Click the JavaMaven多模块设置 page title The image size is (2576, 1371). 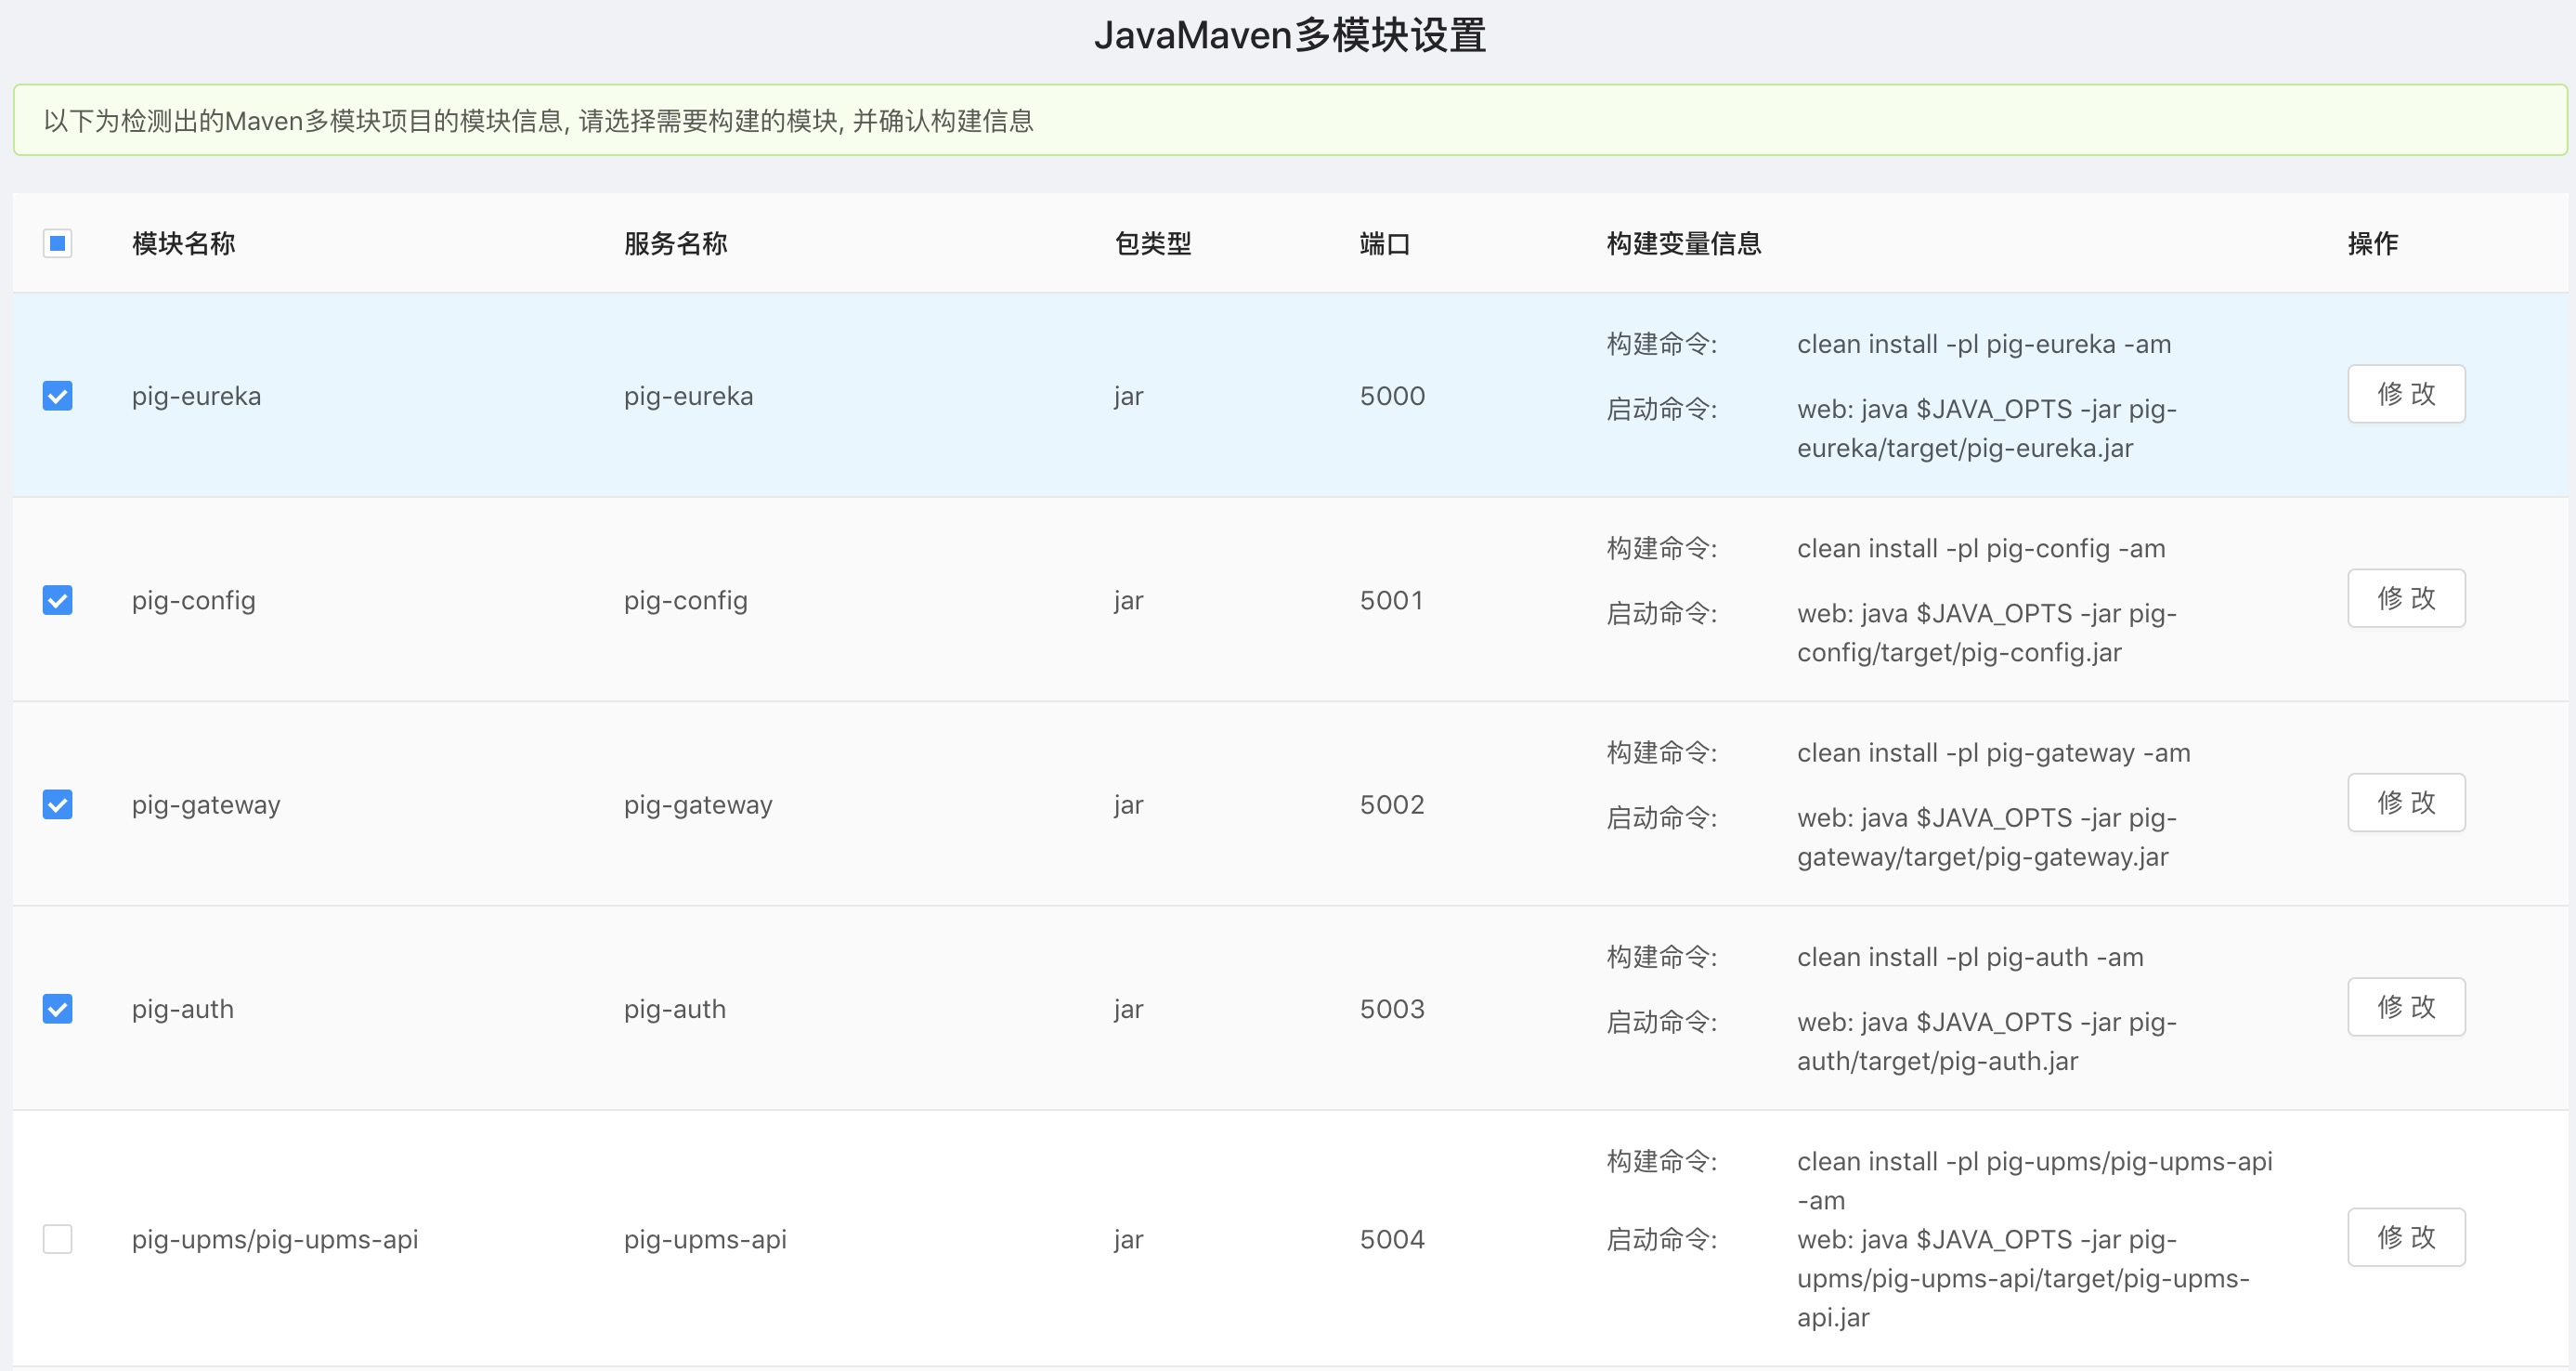click(x=1290, y=35)
